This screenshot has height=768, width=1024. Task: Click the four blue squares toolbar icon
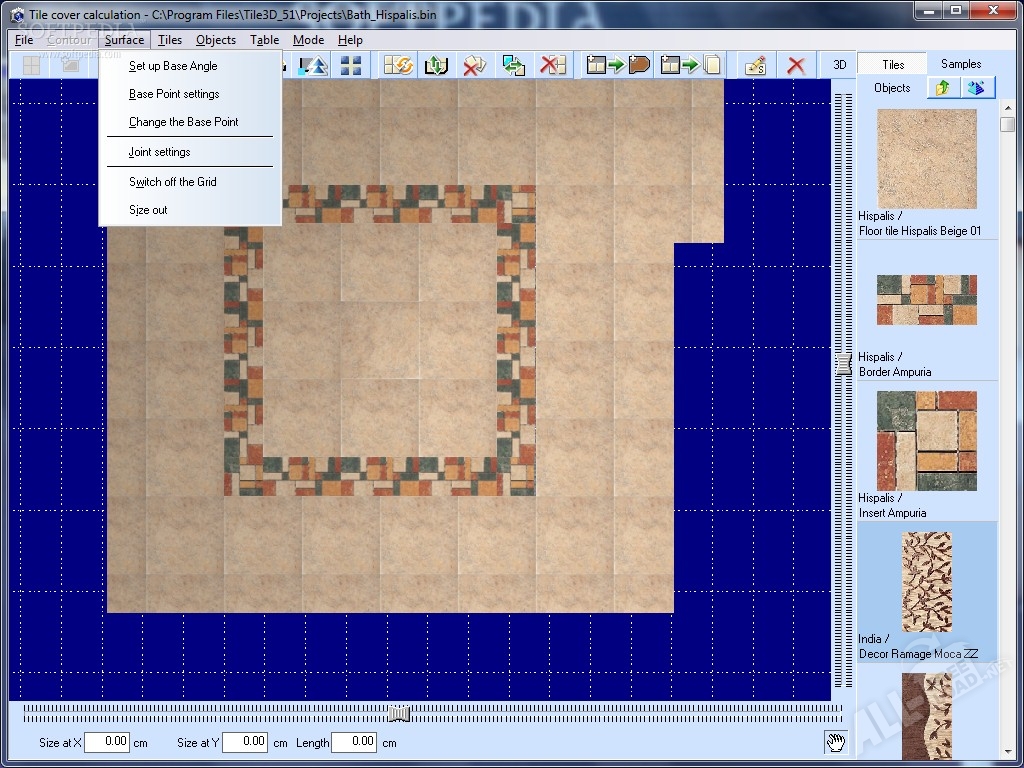click(351, 66)
